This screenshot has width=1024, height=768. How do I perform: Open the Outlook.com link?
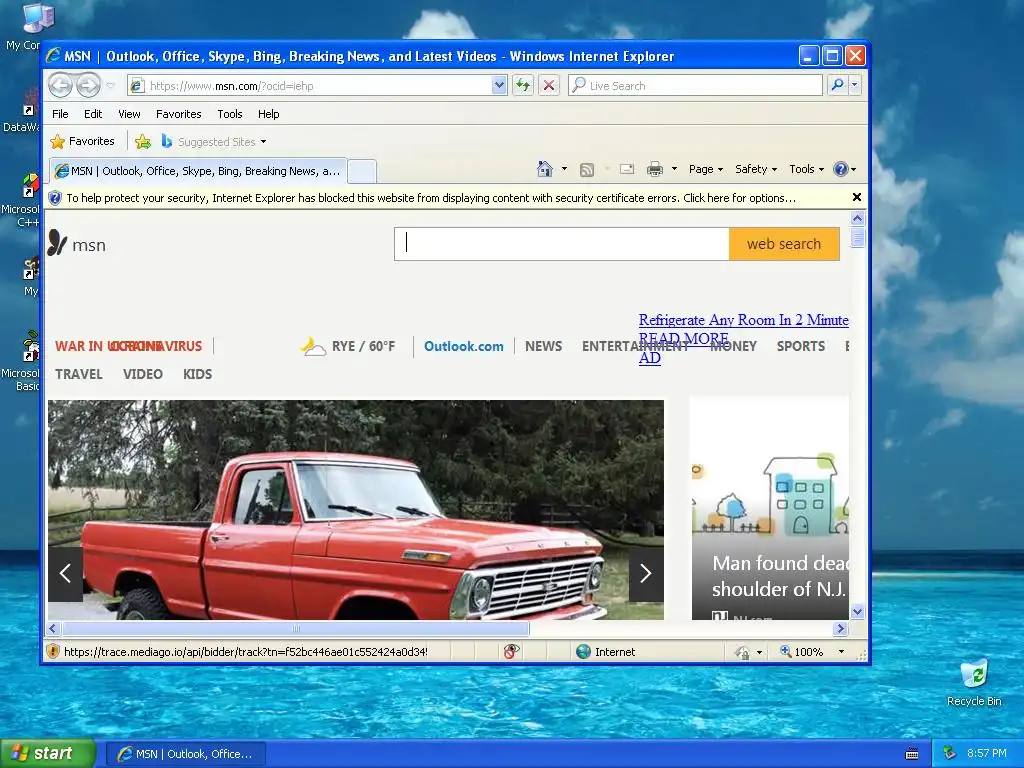(464, 346)
